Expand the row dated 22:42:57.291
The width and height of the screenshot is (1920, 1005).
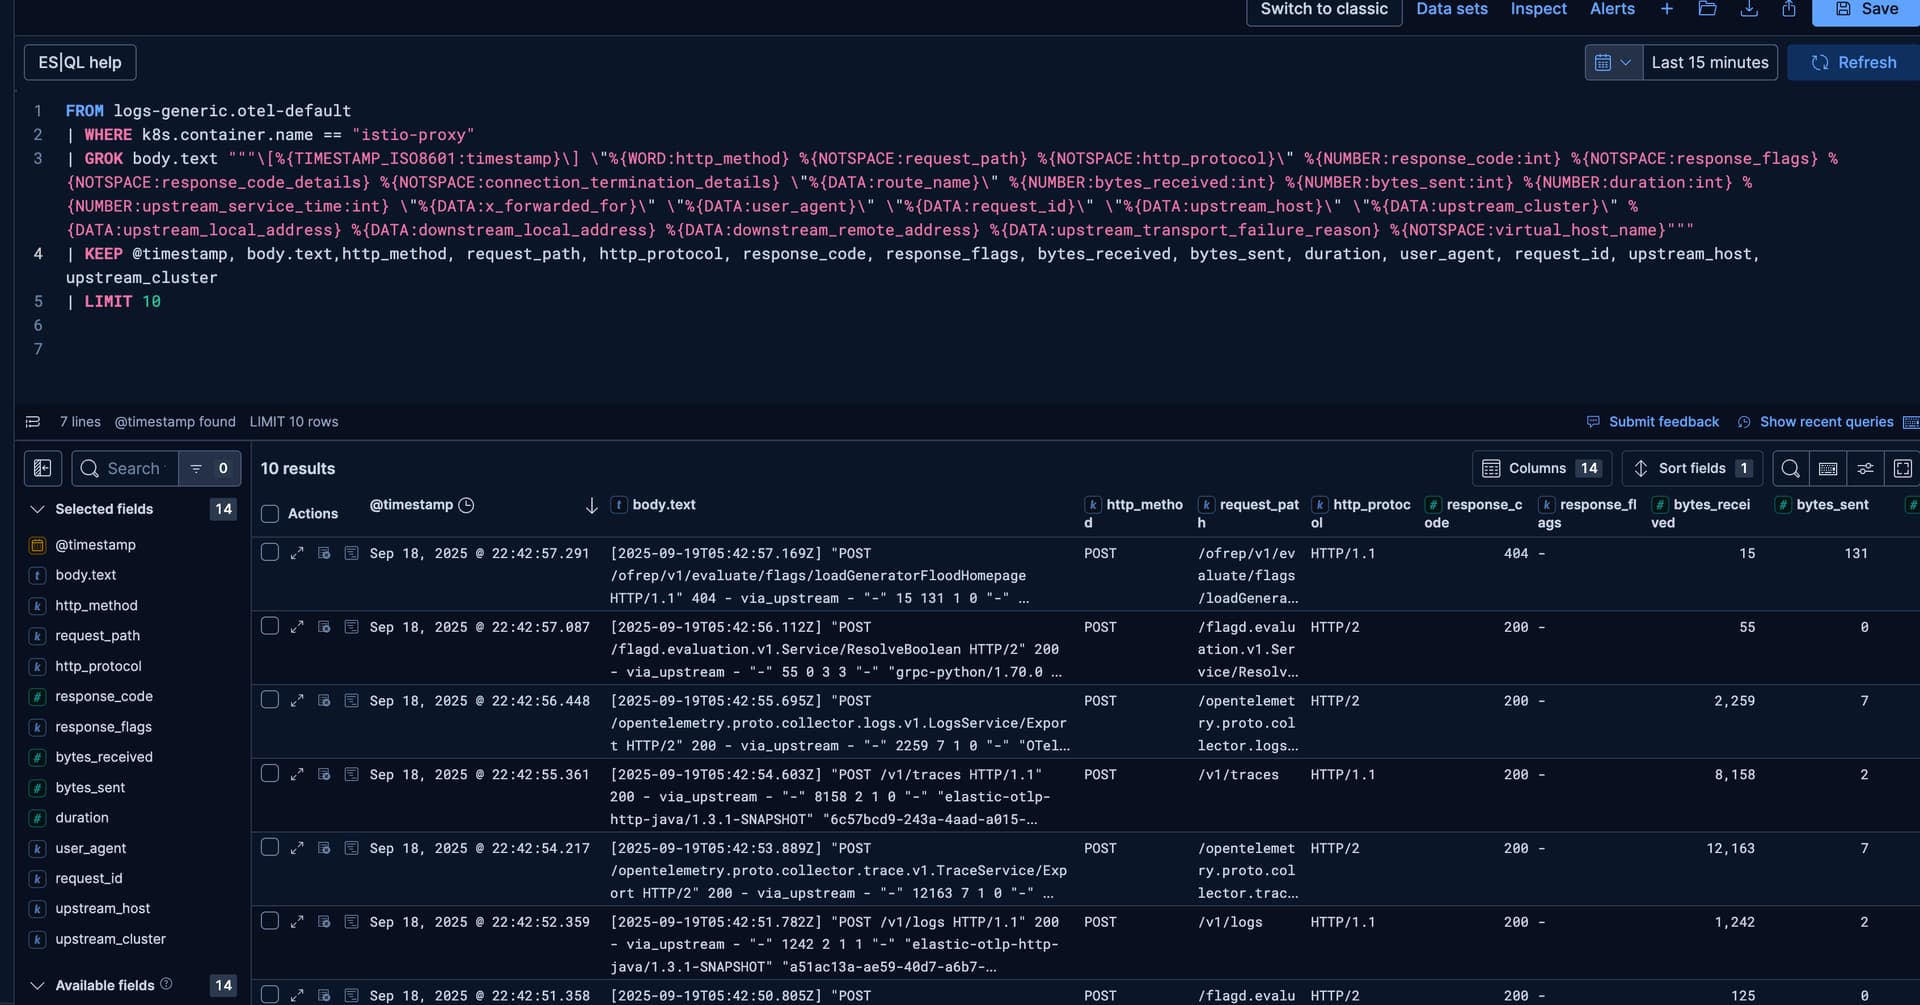point(297,553)
